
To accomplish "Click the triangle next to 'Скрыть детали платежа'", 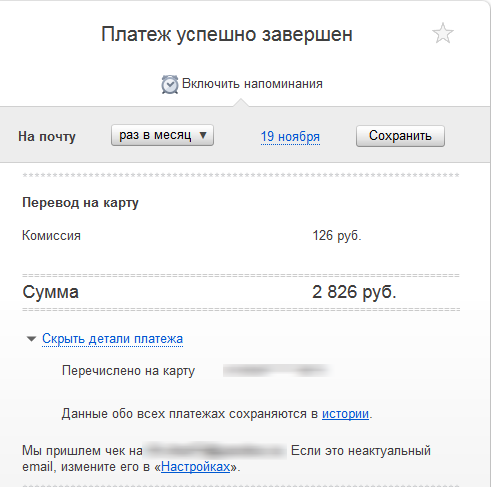I will coord(31,339).
